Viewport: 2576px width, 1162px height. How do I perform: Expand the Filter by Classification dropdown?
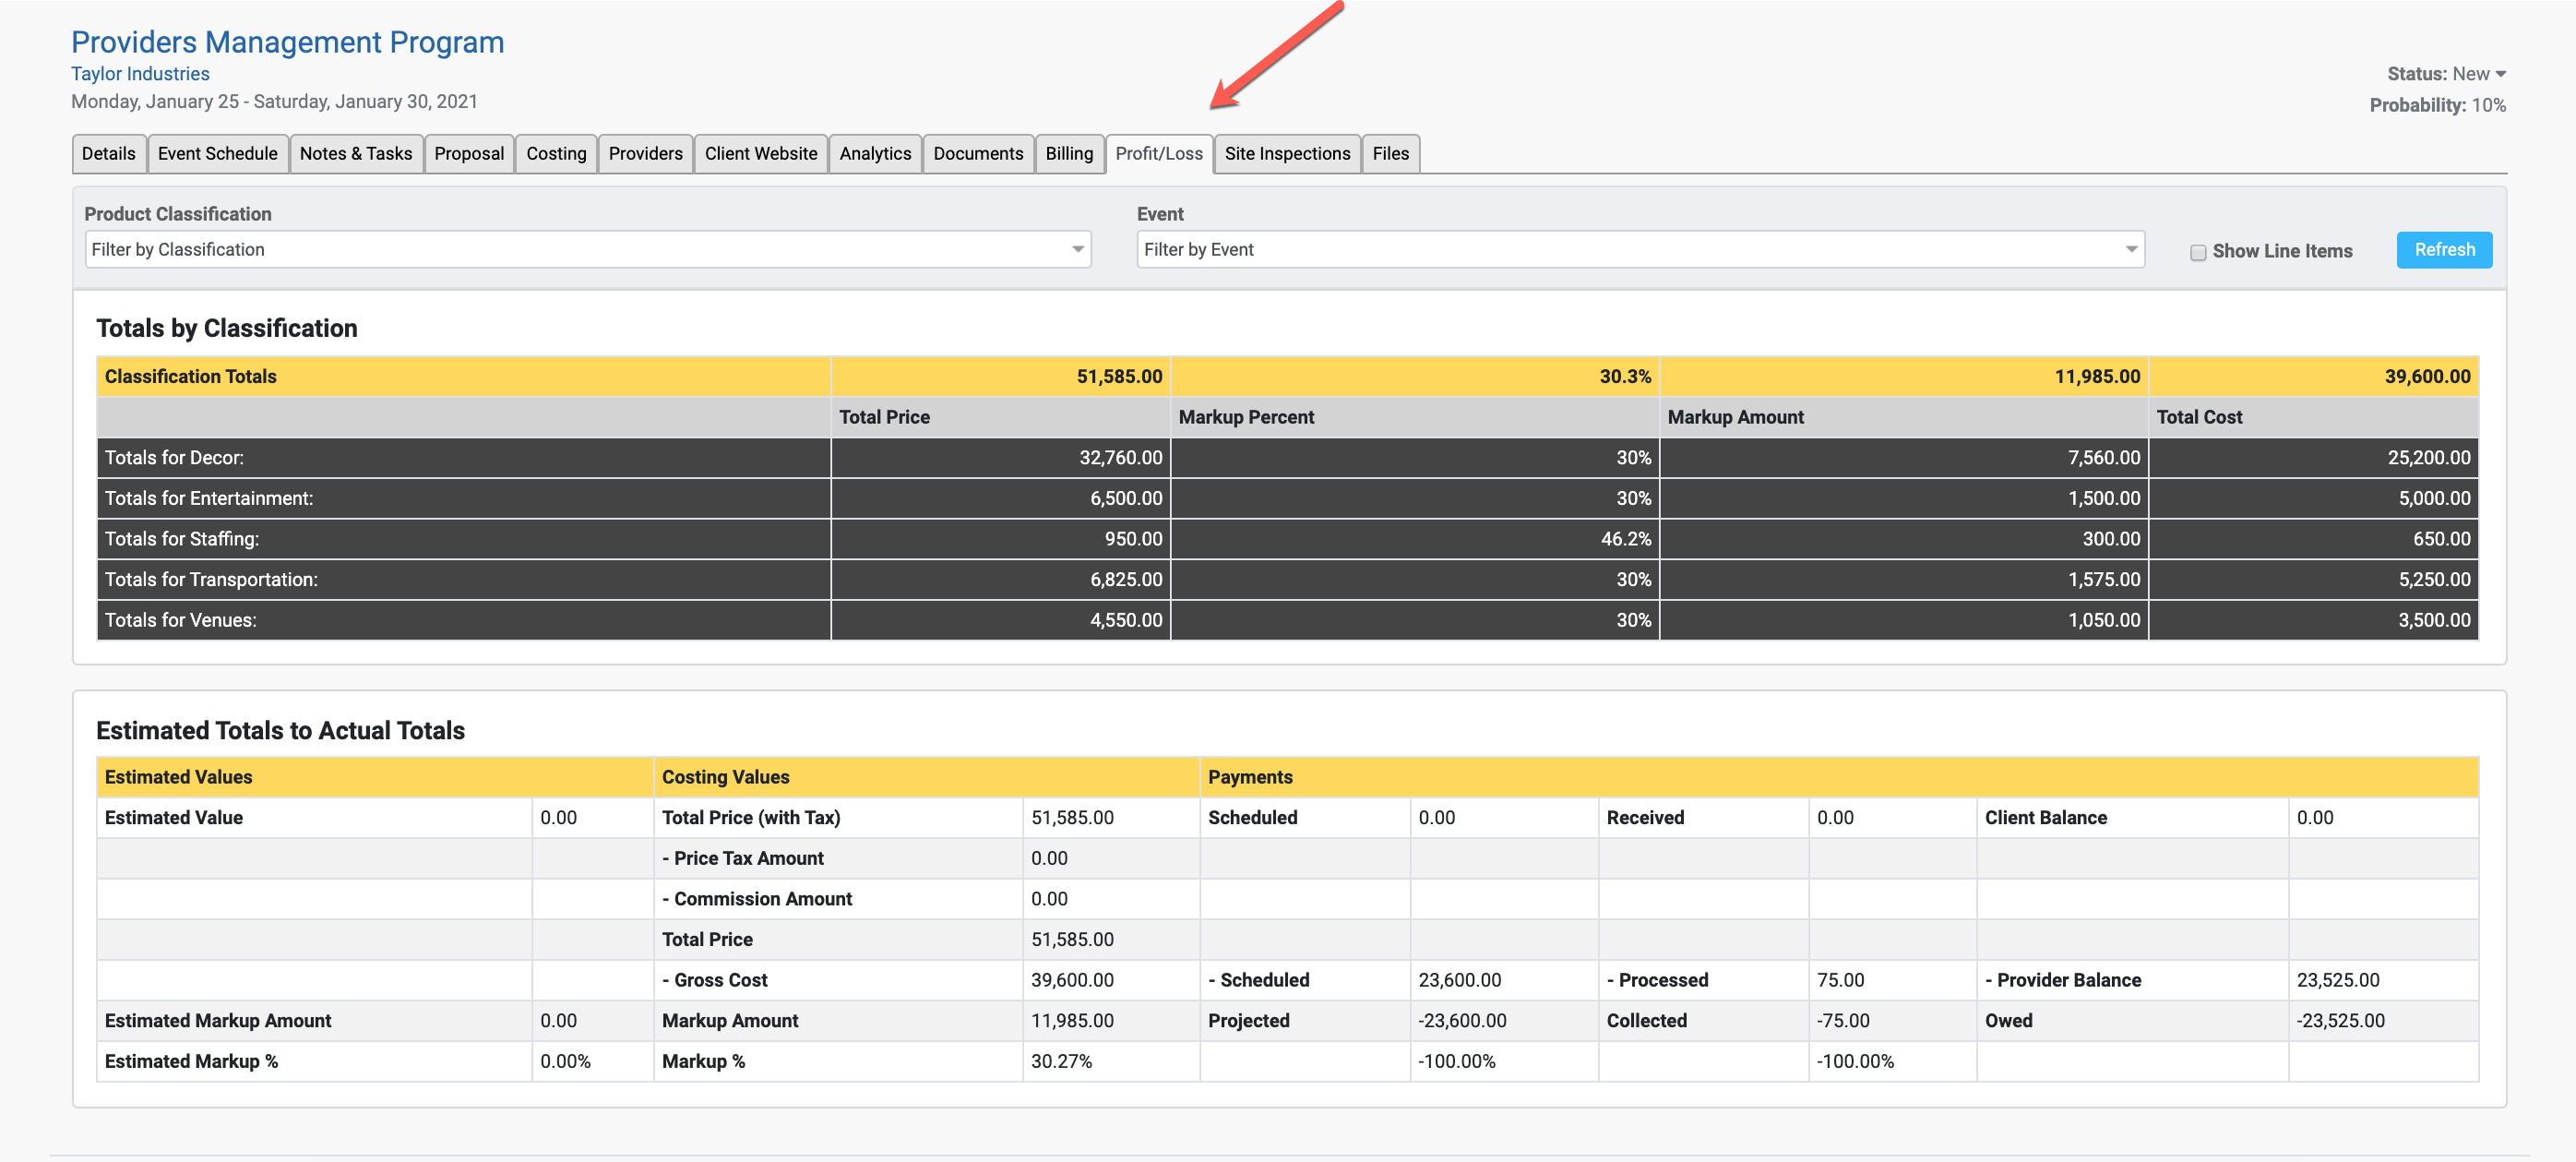[x=588, y=250]
